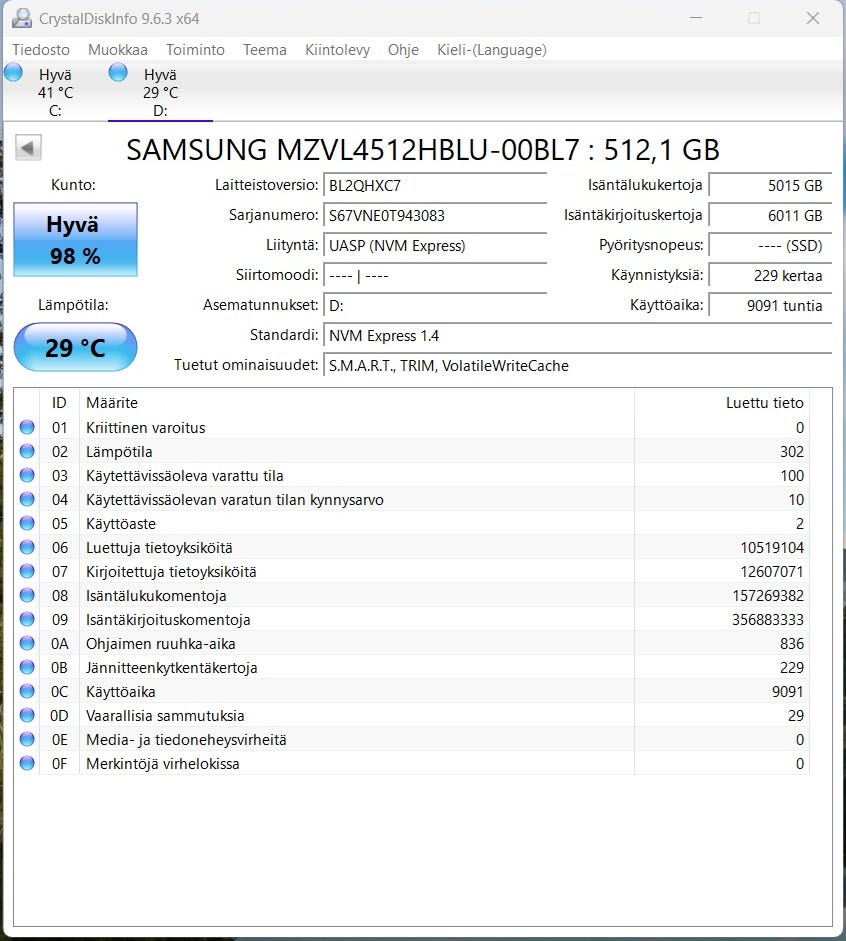Open the Kiintolevy menu
Image resolution: width=846 pixels, height=941 pixels.
(337, 50)
